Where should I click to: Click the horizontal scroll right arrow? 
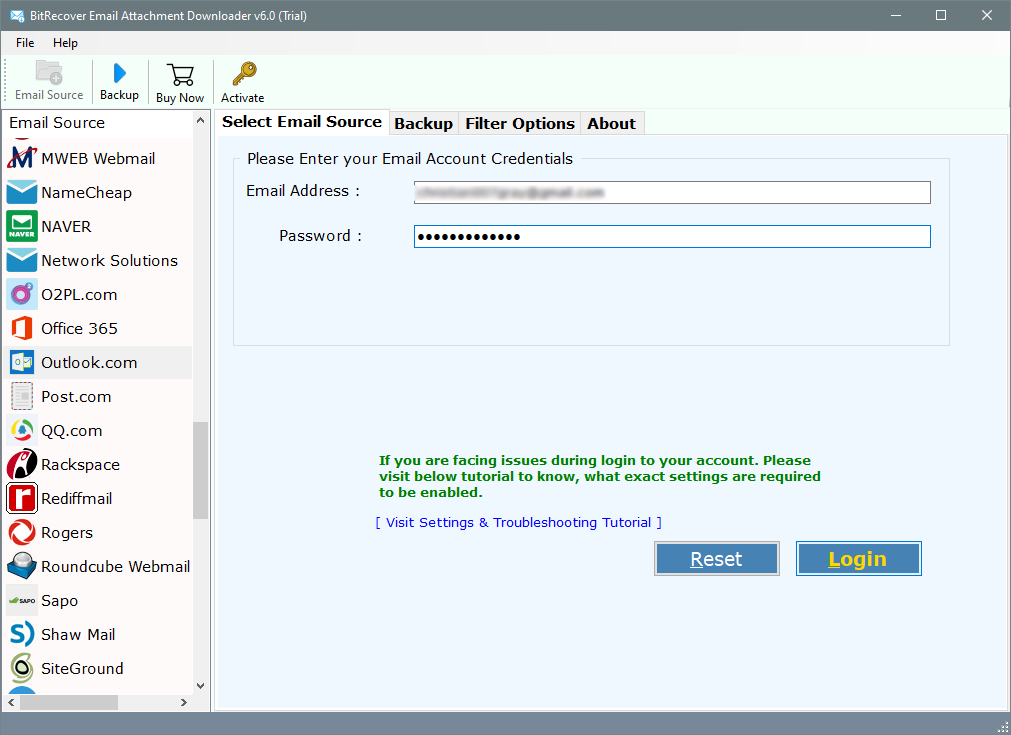(x=184, y=702)
